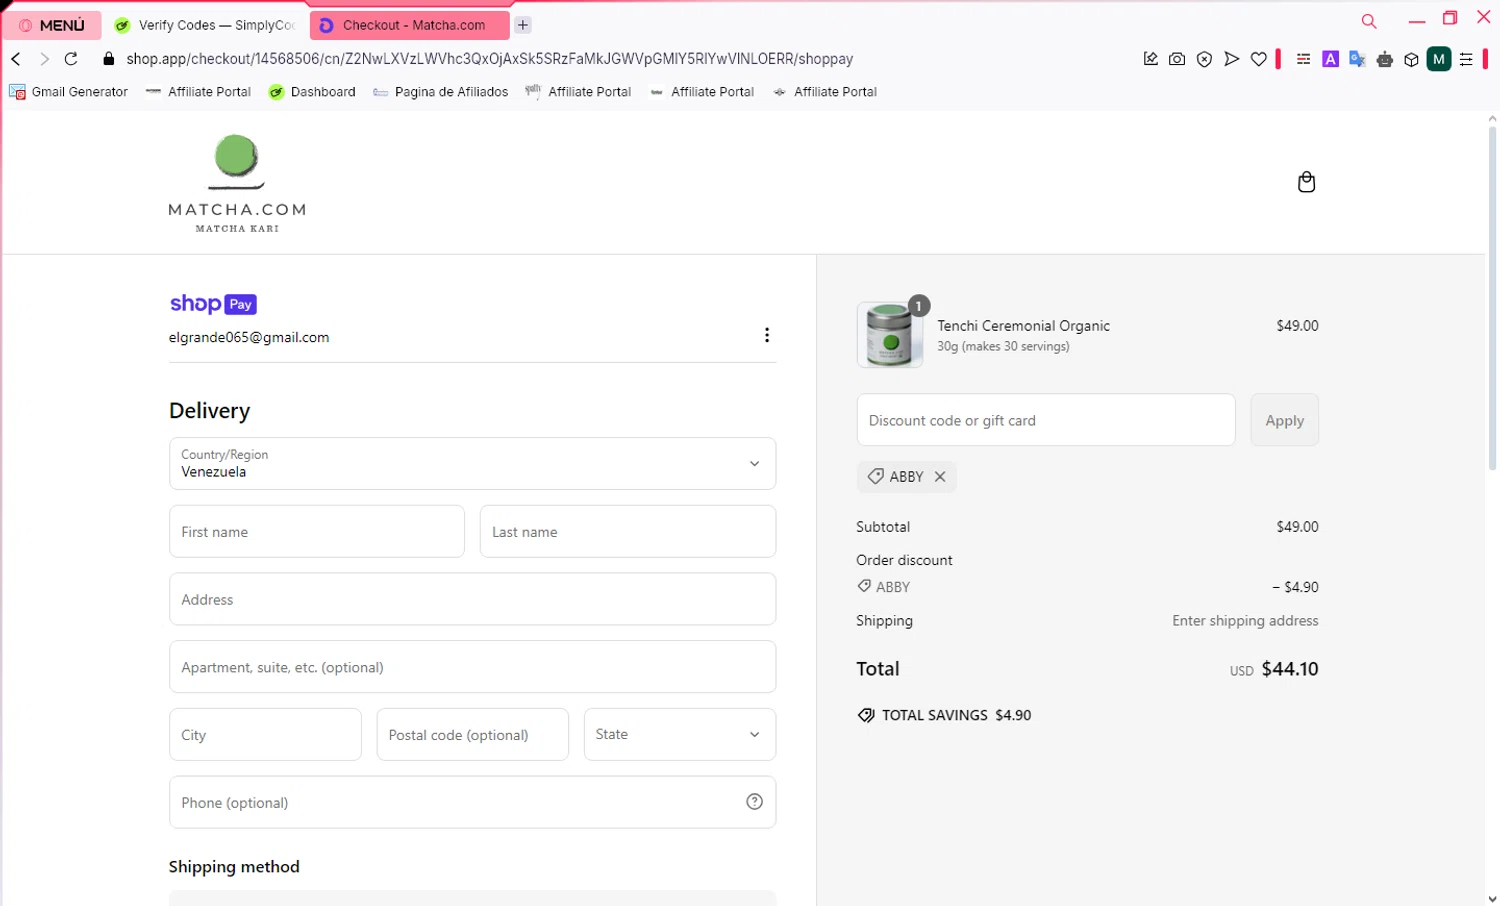Focus the Address field
The width and height of the screenshot is (1500, 906).
[x=472, y=599]
